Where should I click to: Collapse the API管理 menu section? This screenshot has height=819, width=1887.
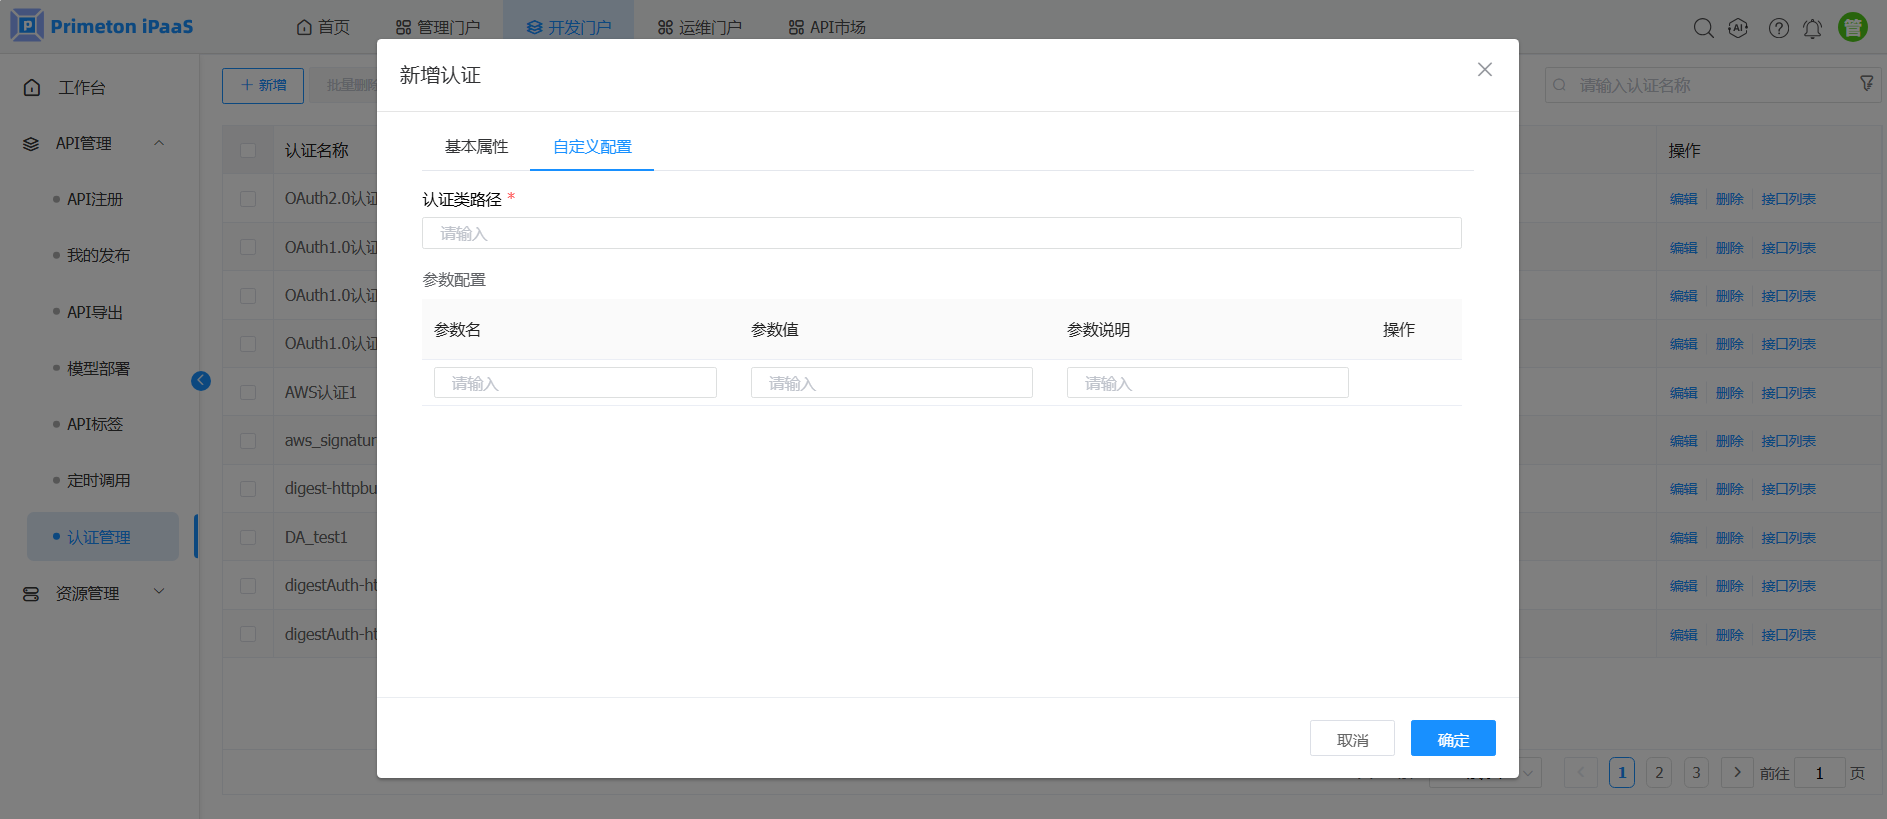click(x=159, y=143)
